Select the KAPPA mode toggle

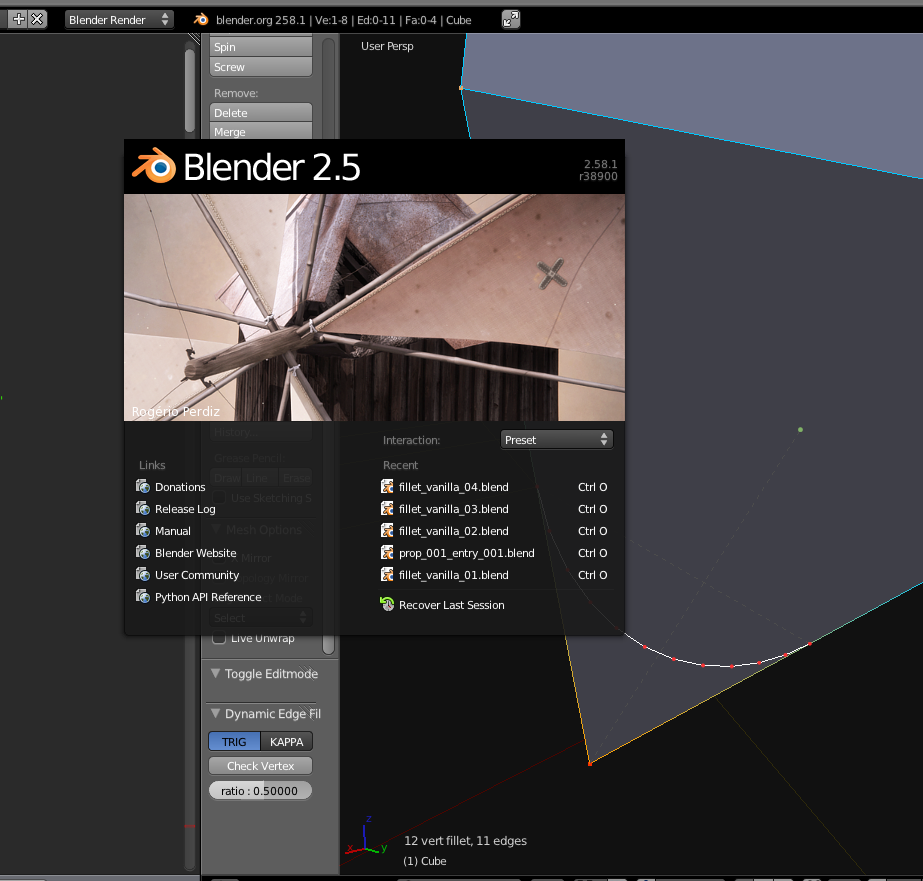pyautogui.click(x=286, y=741)
